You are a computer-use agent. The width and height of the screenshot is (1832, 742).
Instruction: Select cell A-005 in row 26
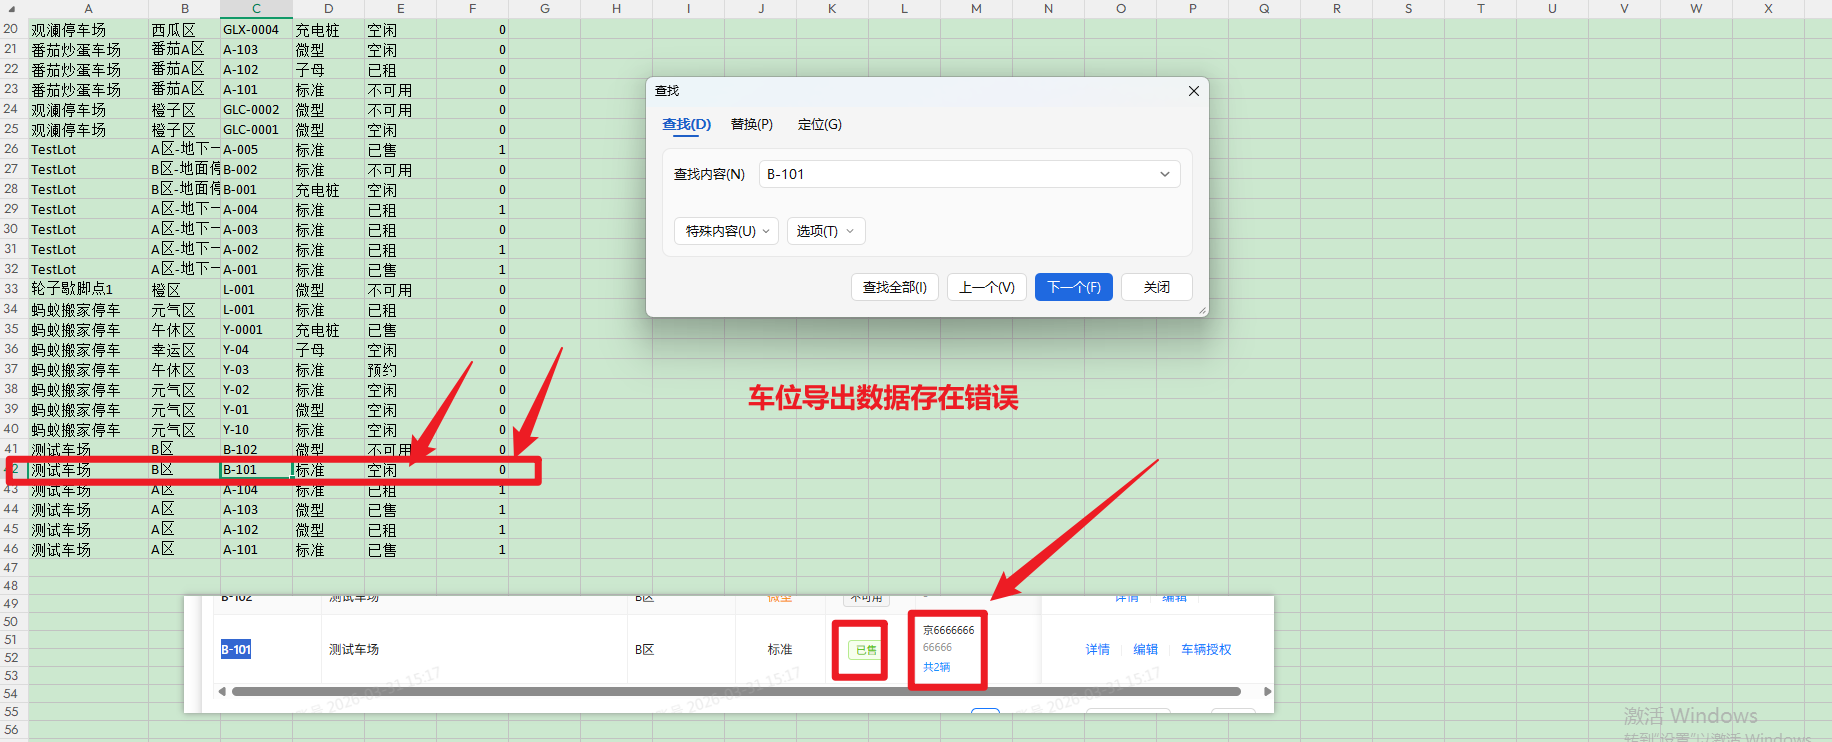coord(256,150)
